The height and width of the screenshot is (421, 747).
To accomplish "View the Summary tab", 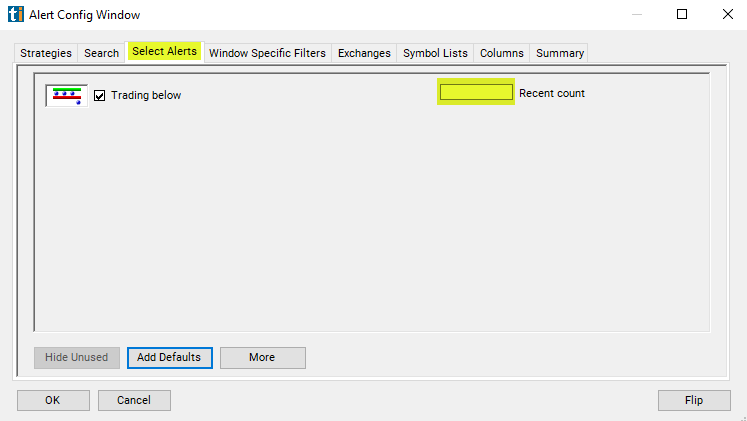I will pos(560,53).
